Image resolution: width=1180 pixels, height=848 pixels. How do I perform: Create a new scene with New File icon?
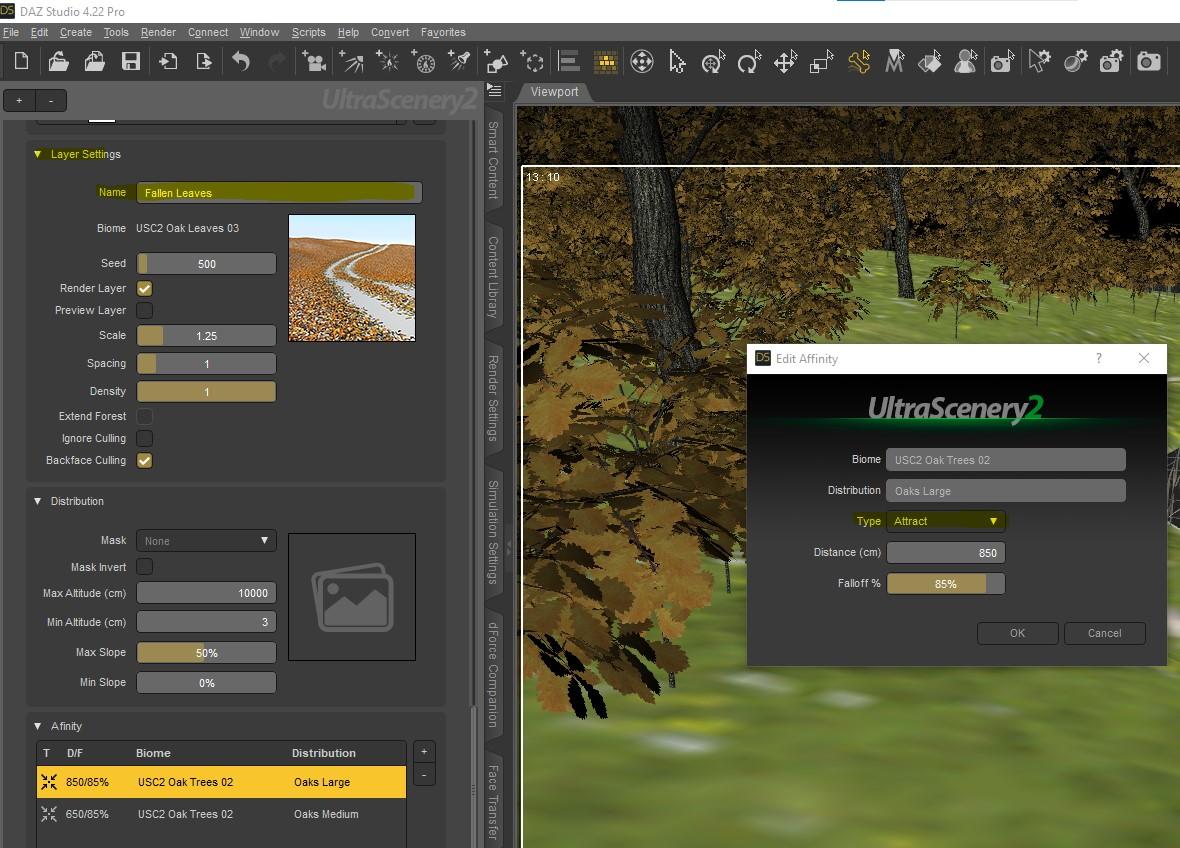(22, 61)
